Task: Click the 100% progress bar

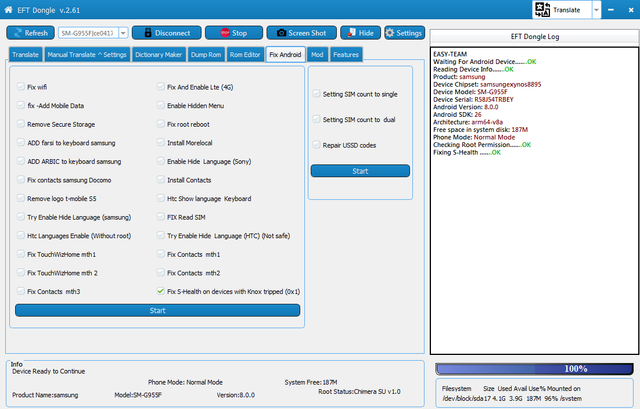Action: click(x=534, y=368)
